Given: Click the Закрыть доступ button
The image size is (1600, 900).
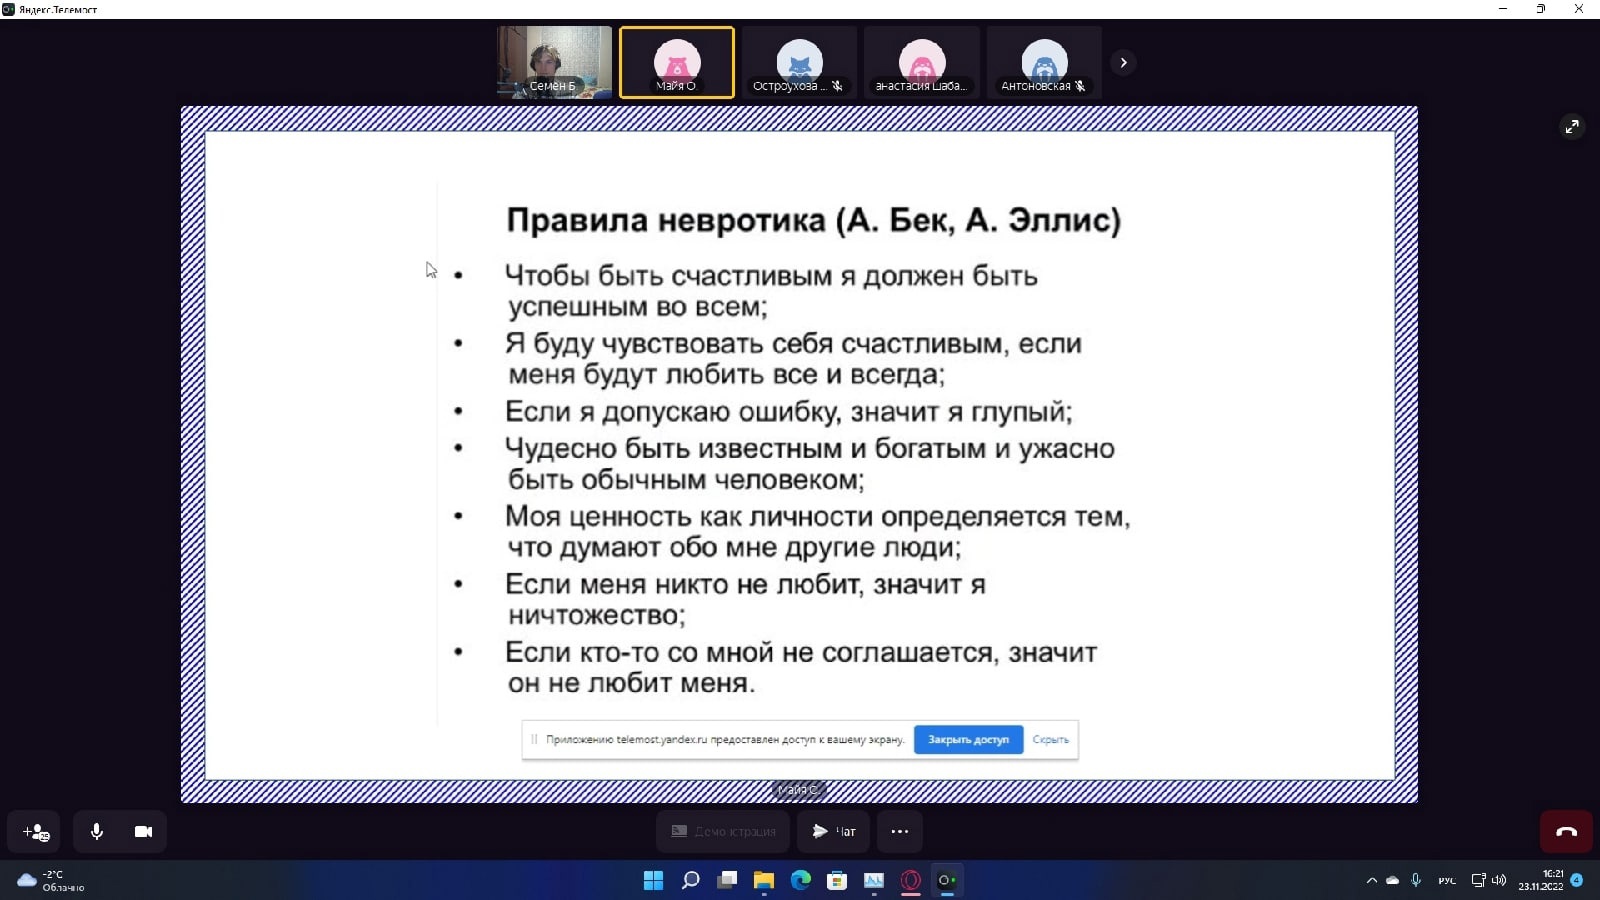Looking at the screenshot, I should (968, 740).
